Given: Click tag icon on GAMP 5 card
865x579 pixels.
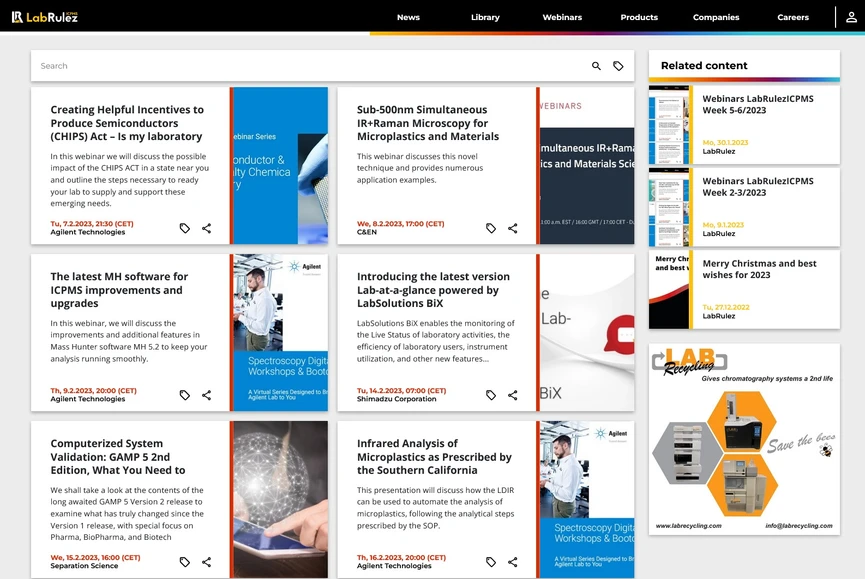Looking at the screenshot, I should click(x=185, y=562).
